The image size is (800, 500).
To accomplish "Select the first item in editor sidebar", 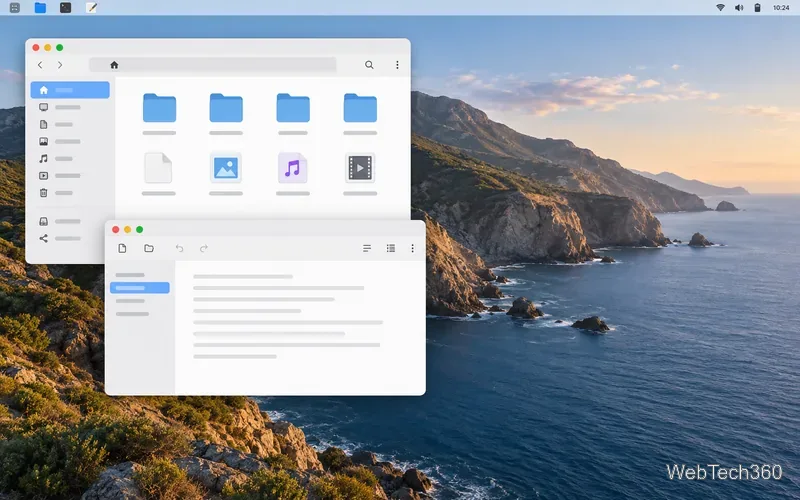I will 130,275.
